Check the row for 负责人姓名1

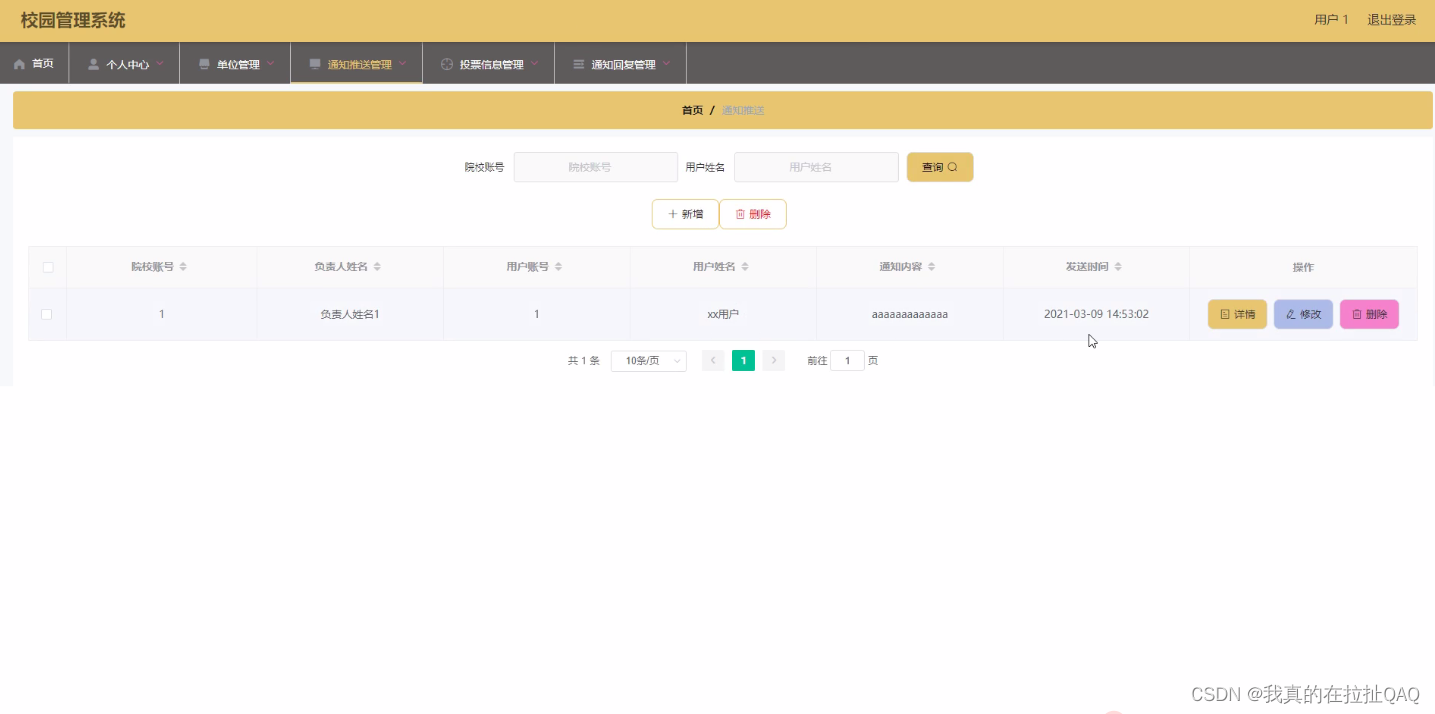pyautogui.click(x=46, y=314)
